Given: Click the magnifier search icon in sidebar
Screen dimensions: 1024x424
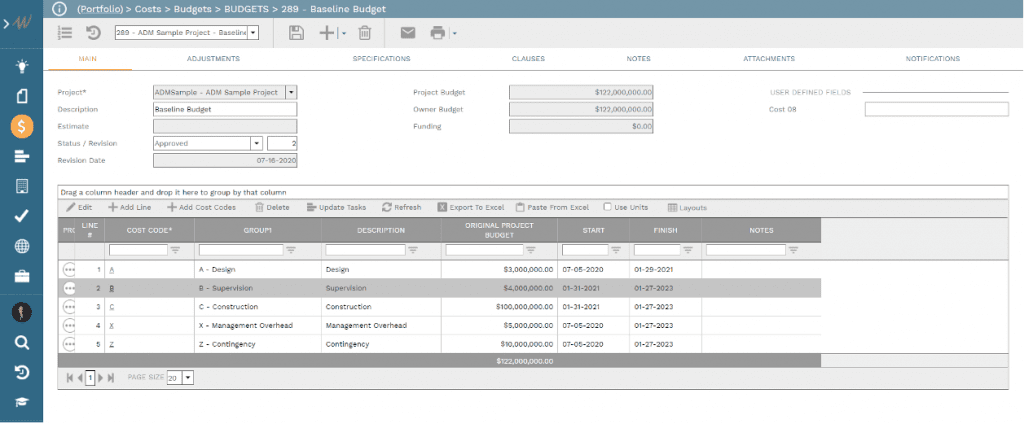Looking at the screenshot, I should coord(21,342).
